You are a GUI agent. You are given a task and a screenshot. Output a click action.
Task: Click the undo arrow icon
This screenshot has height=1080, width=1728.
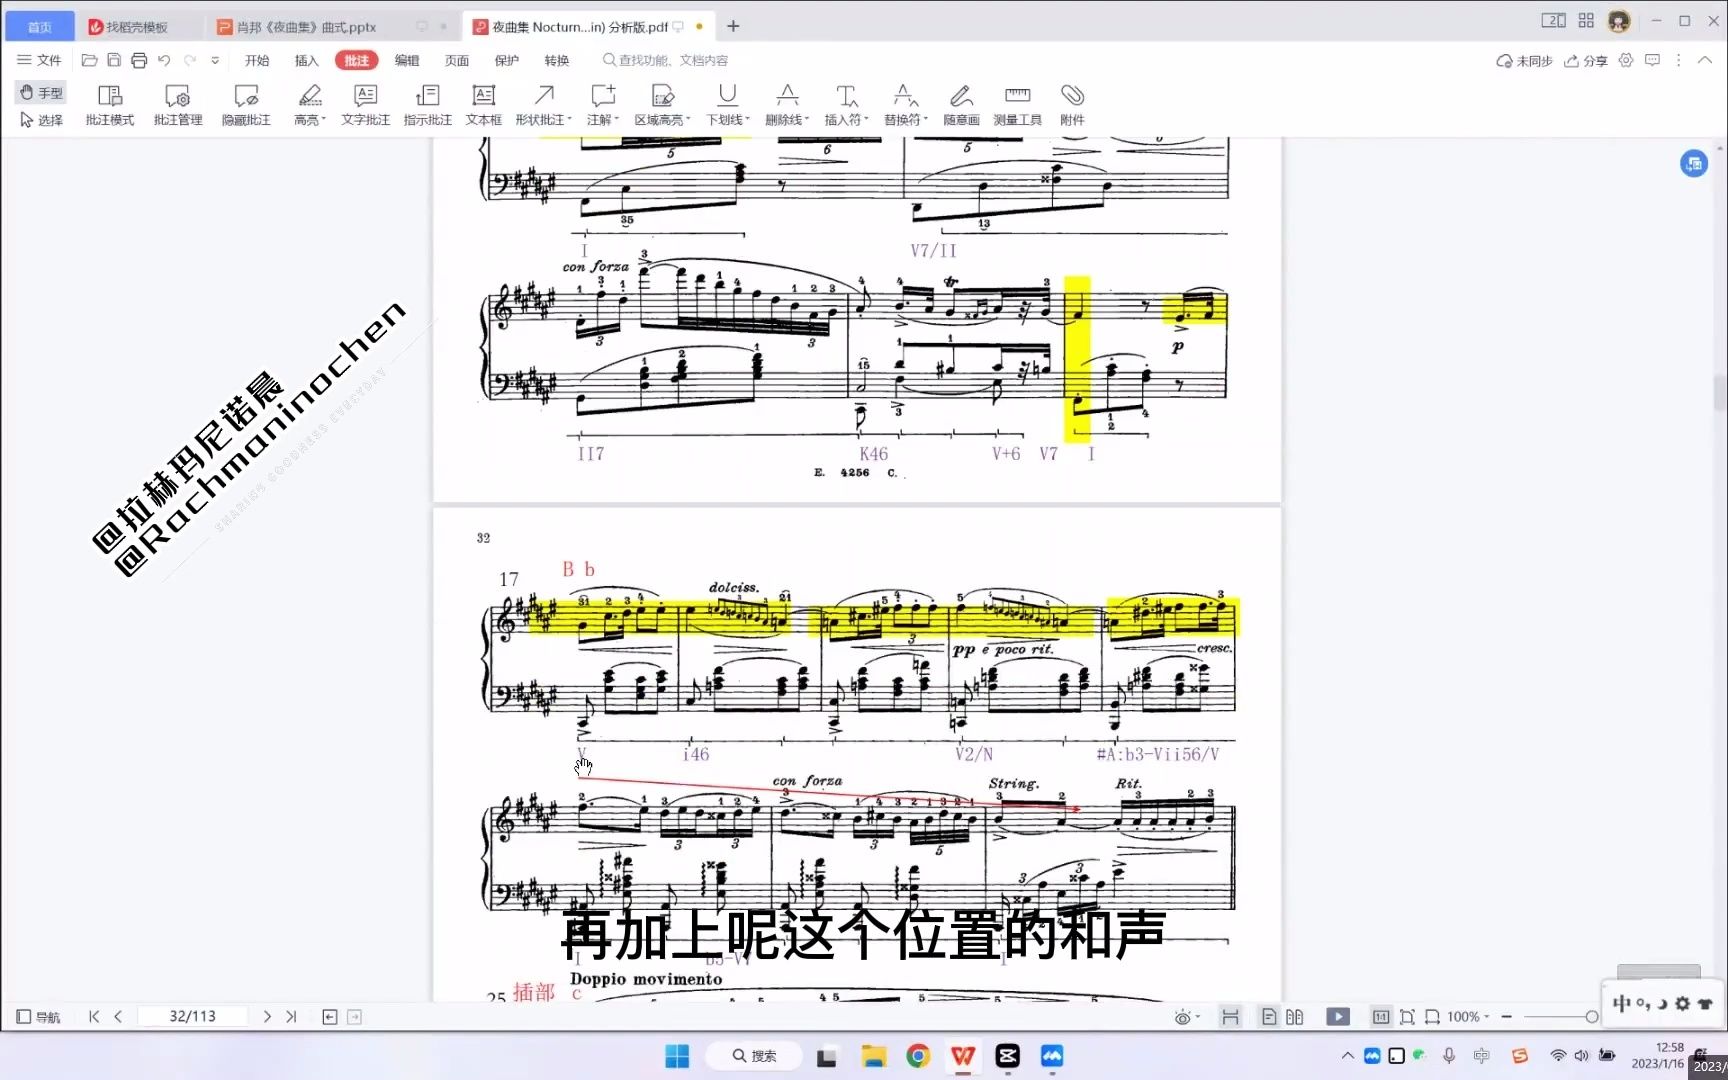tap(164, 60)
